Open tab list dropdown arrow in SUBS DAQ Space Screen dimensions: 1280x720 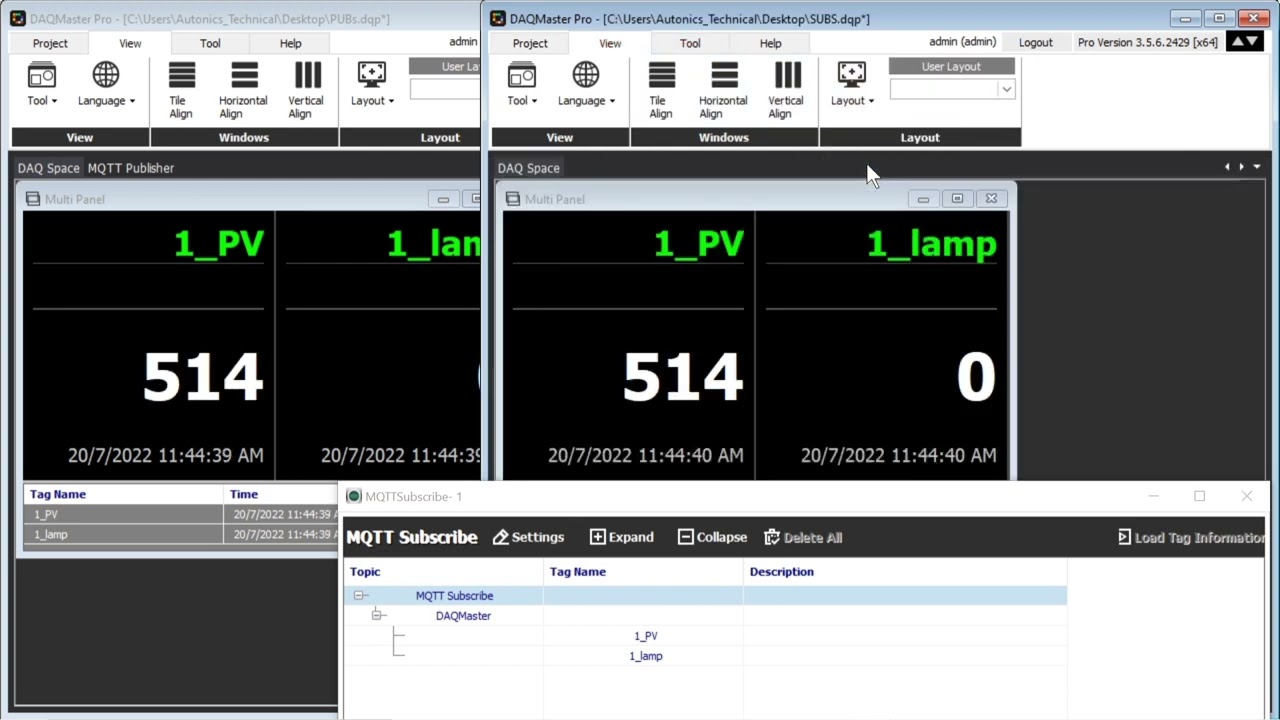(1257, 167)
